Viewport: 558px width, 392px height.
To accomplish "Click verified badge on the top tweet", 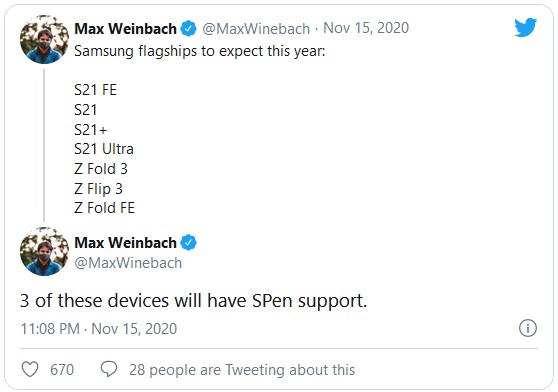I will pos(188,28).
